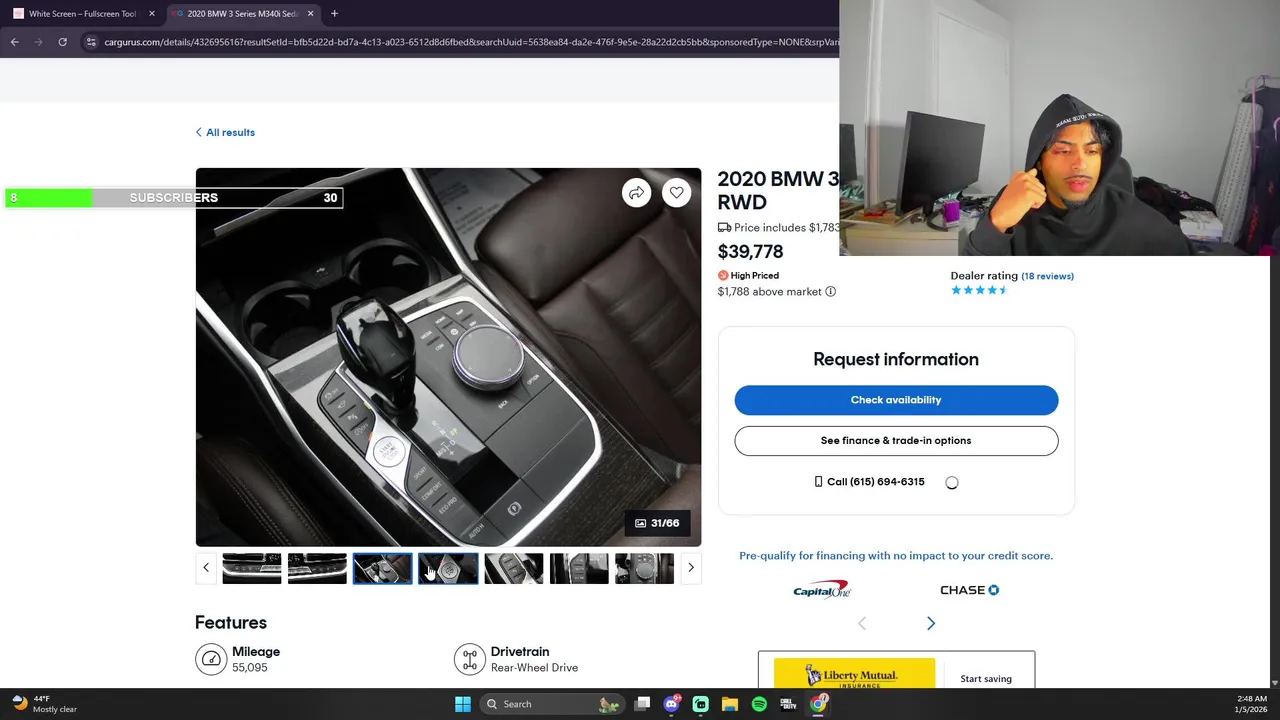Image resolution: width=1280 pixels, height=720 pixels.
Task: Open File Explorer from the taskbar
Action: [730, 704]
